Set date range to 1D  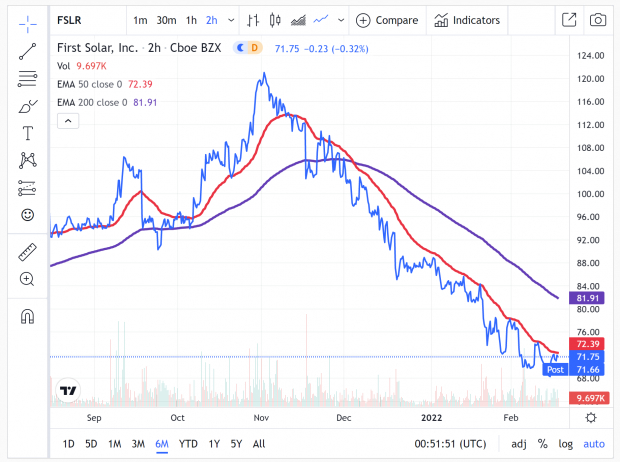coord(68,444)
